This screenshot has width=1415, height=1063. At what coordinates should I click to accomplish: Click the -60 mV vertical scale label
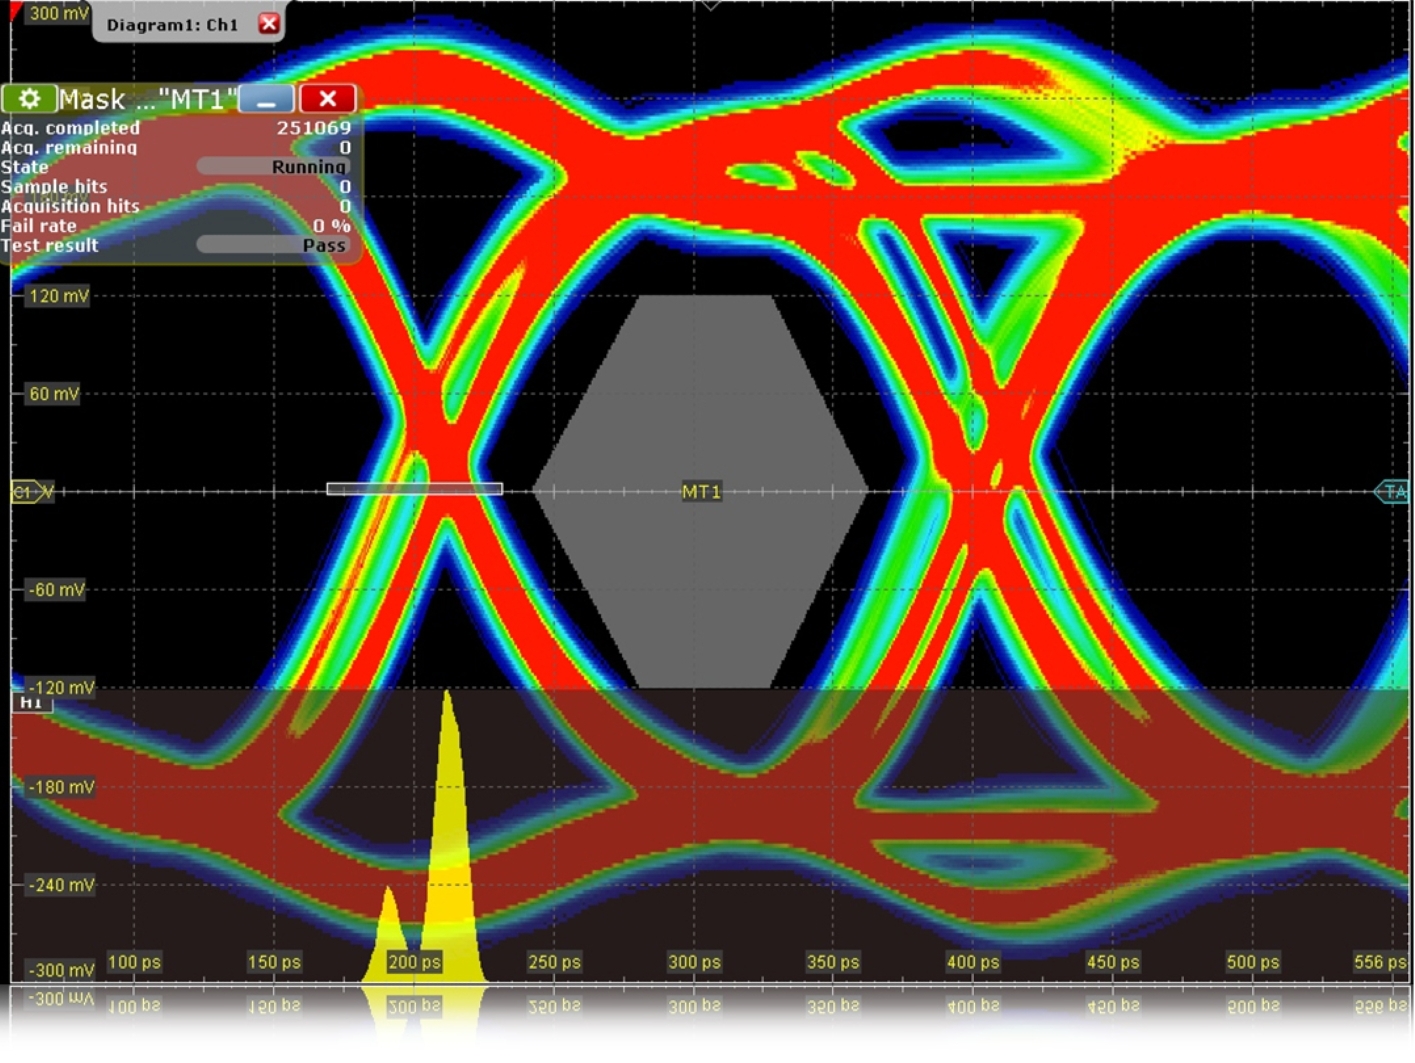click(57, 590)
